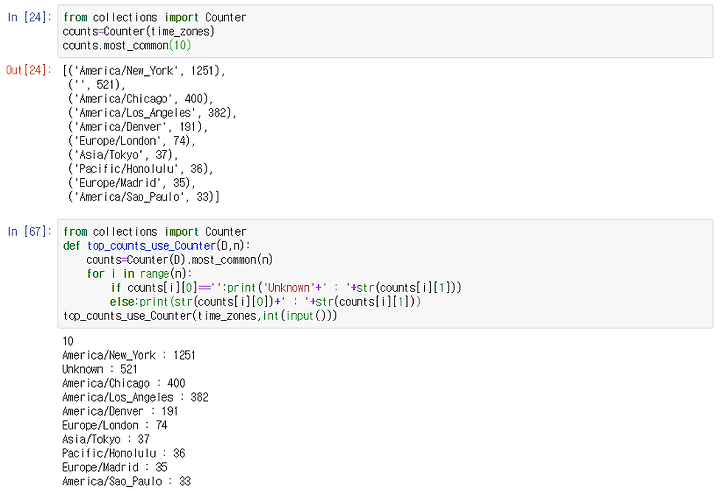Select the In [67] cell prompt
This screenshot has height=492, width=720.
click(30, 232)
